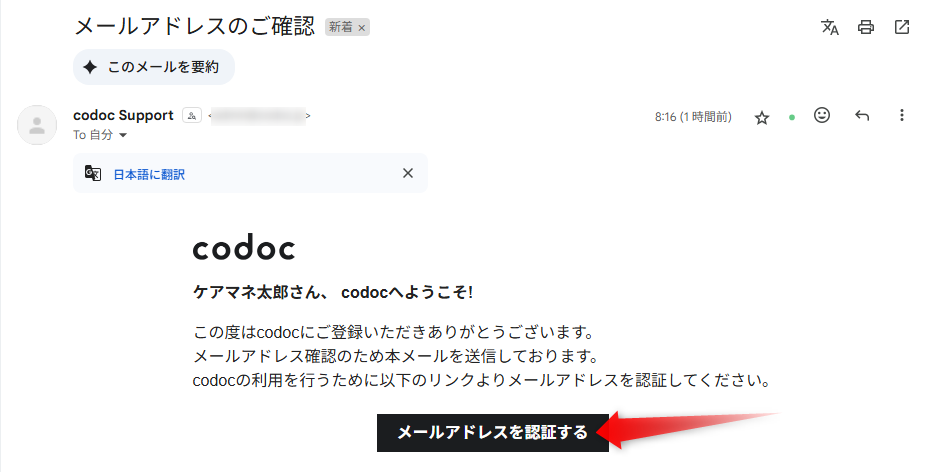Image resolution: width=931 pixels, height=472 pixels.
Task: Click the 8:16 (1 時間前) timestamp
Action: (x=693, y=117)
